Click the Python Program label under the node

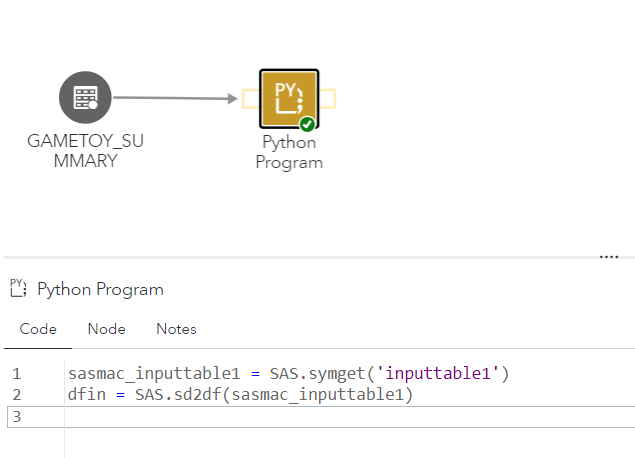pyautogui.click(x=289, y=152)
